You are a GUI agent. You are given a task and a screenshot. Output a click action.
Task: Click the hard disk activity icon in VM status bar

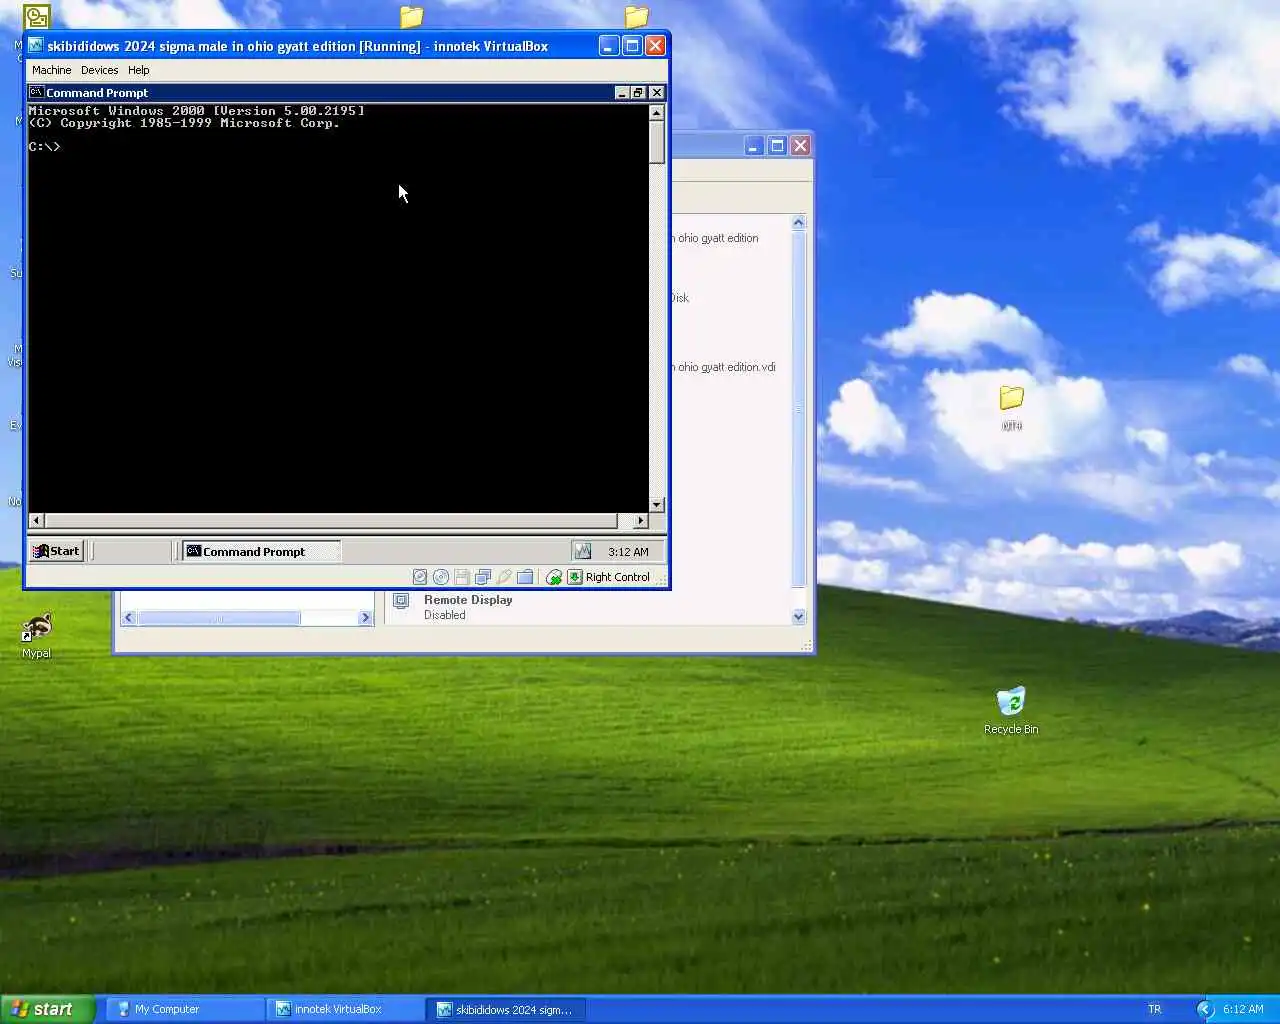pos(420,577)
